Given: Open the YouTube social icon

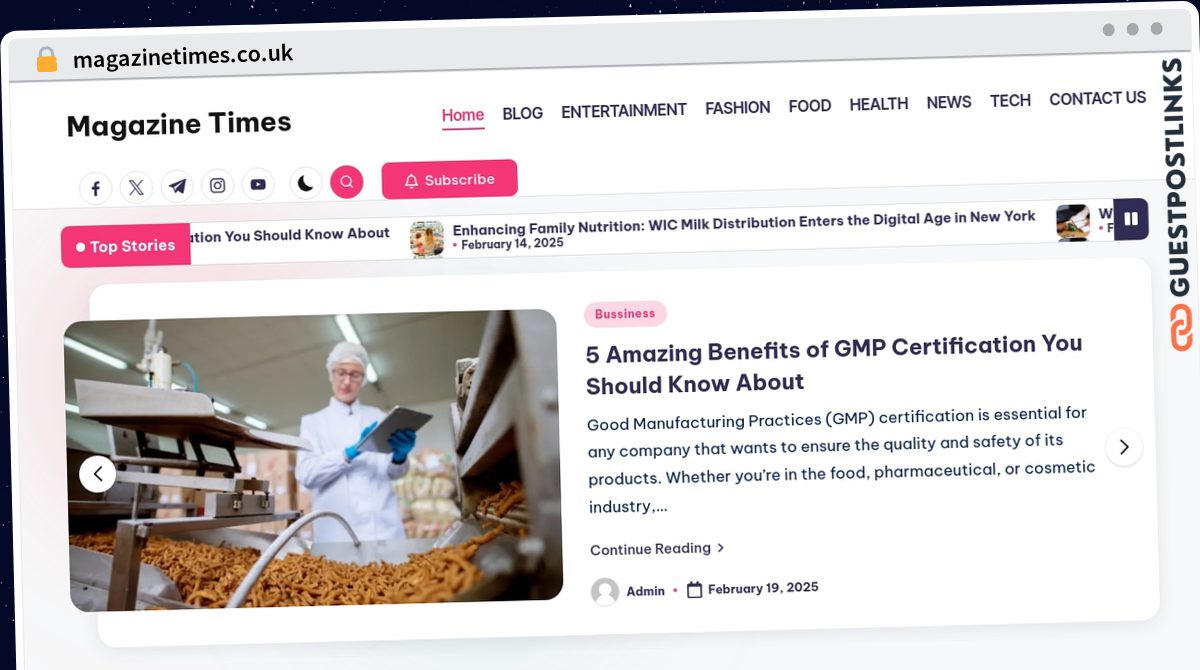Looking at the screenshot, I should (x=258, y=184).
